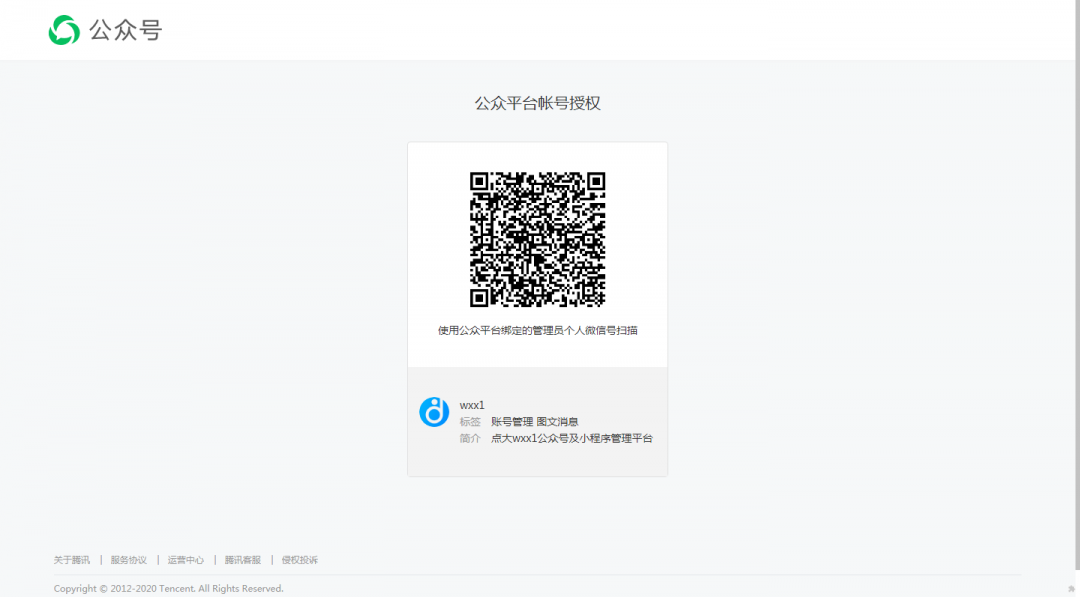Open the 关于腾讯 footer link
1080x597 pixels.
pos(72,560)
